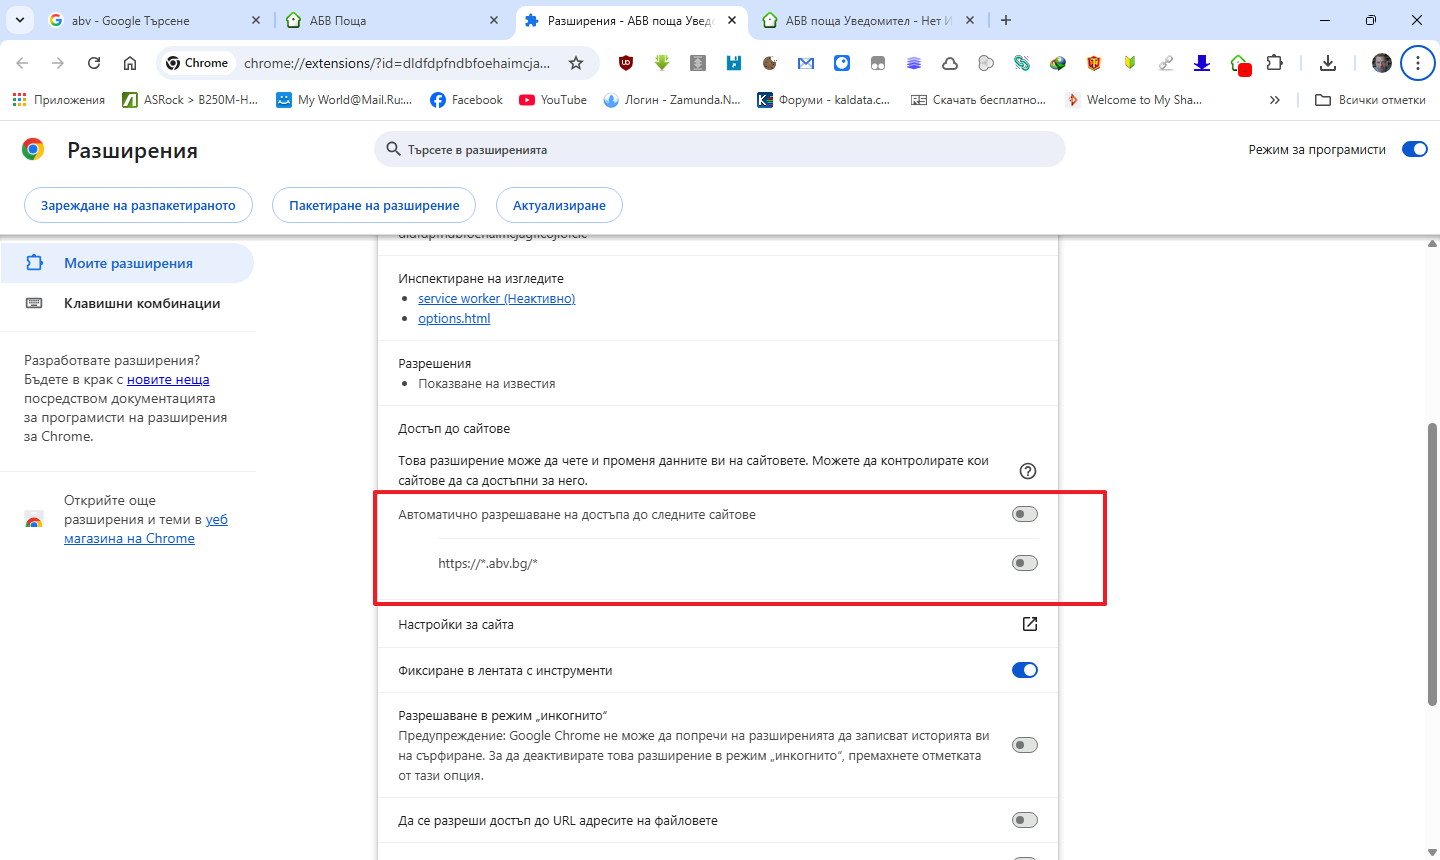Image resolution: width=1440 pixels, height=860 pixels.
Task: Go to the home page icon
Action: point(130,63)
